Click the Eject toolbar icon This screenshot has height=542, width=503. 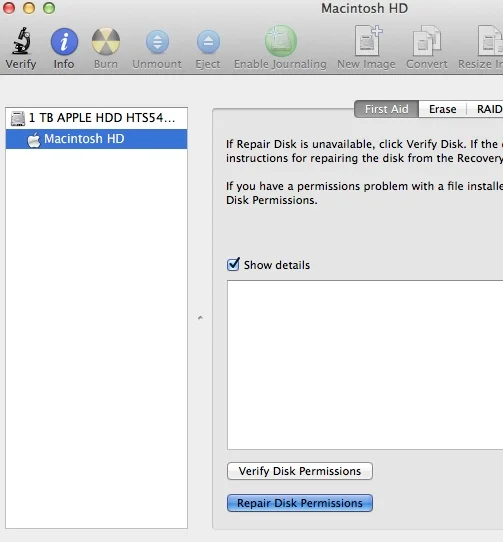point(208,42)
